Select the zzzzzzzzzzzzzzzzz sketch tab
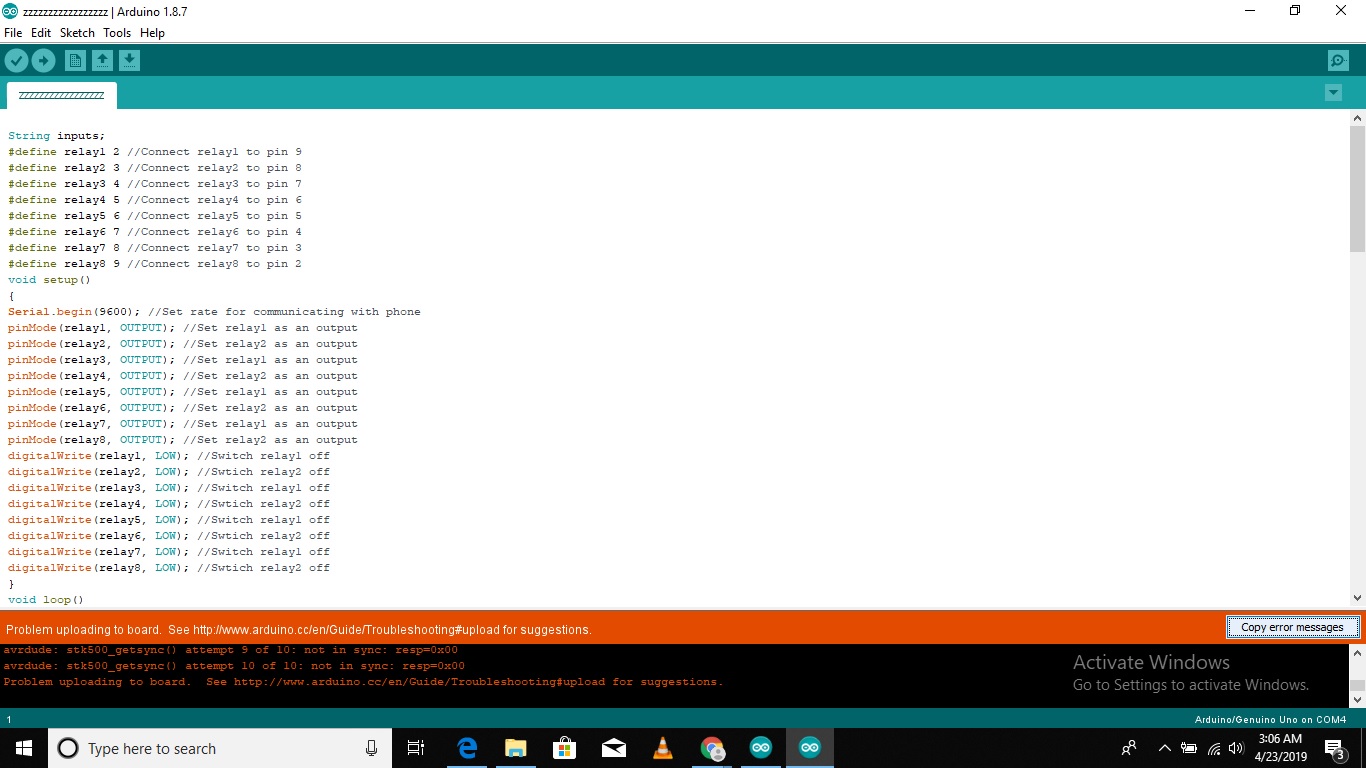Image resolution: width=1366 pixels, height=768 pixels. point(62,96)
